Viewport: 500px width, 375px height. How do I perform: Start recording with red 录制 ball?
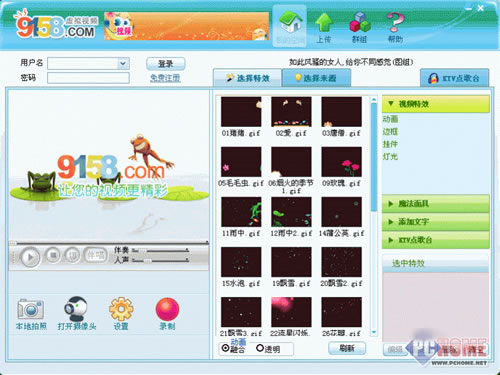pos(167,309)
